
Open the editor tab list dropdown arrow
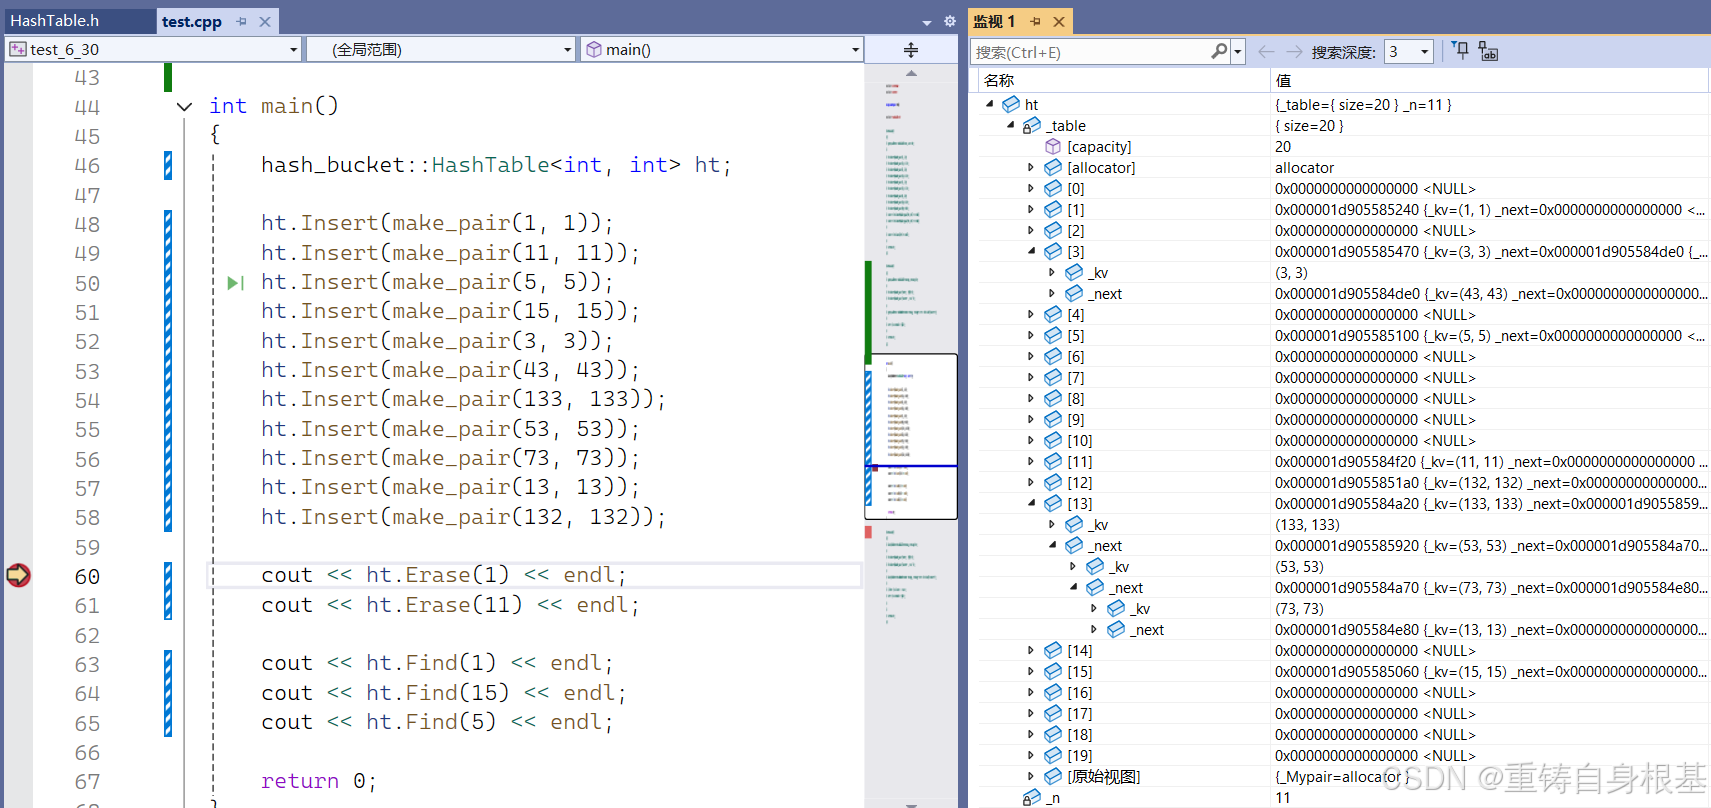(x=926, y=22)
